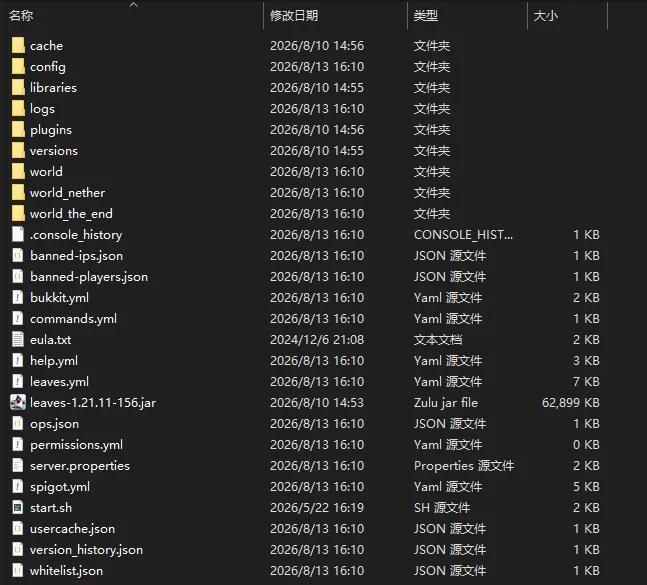The image size is (647, 585).
Task: Toggle the sort arrow above 名称
Action: coord(133,5)
